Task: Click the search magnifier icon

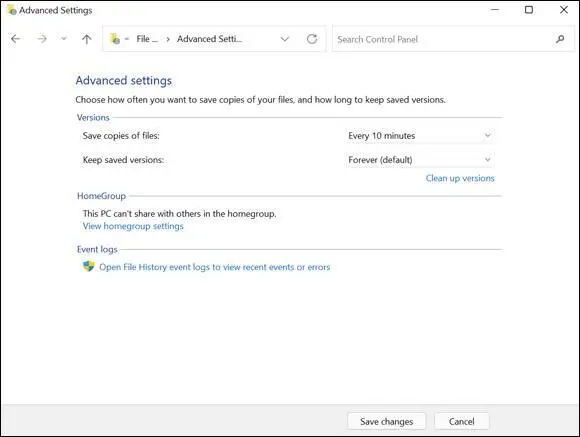Action: [560, 39]
